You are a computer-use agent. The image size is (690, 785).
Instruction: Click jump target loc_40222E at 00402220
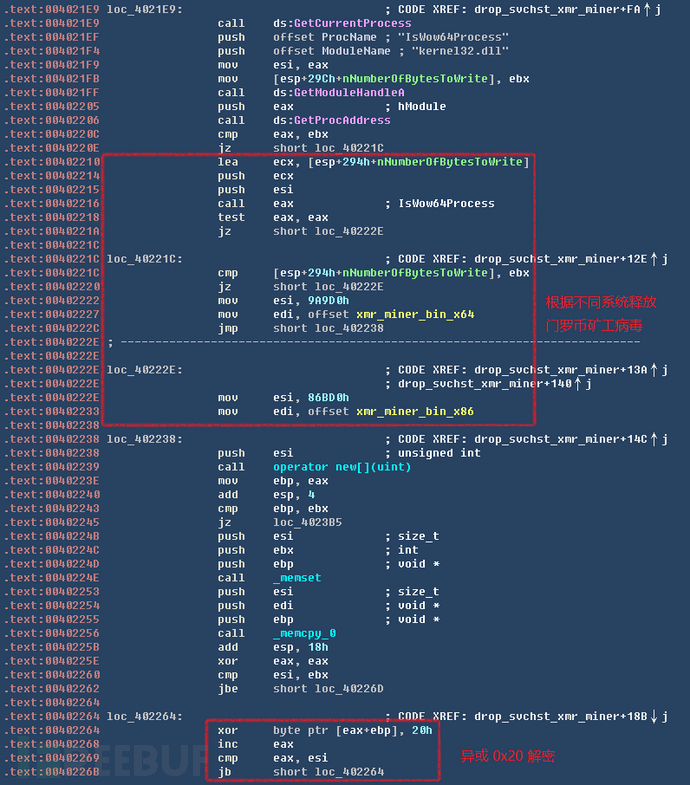click(349, 287)
